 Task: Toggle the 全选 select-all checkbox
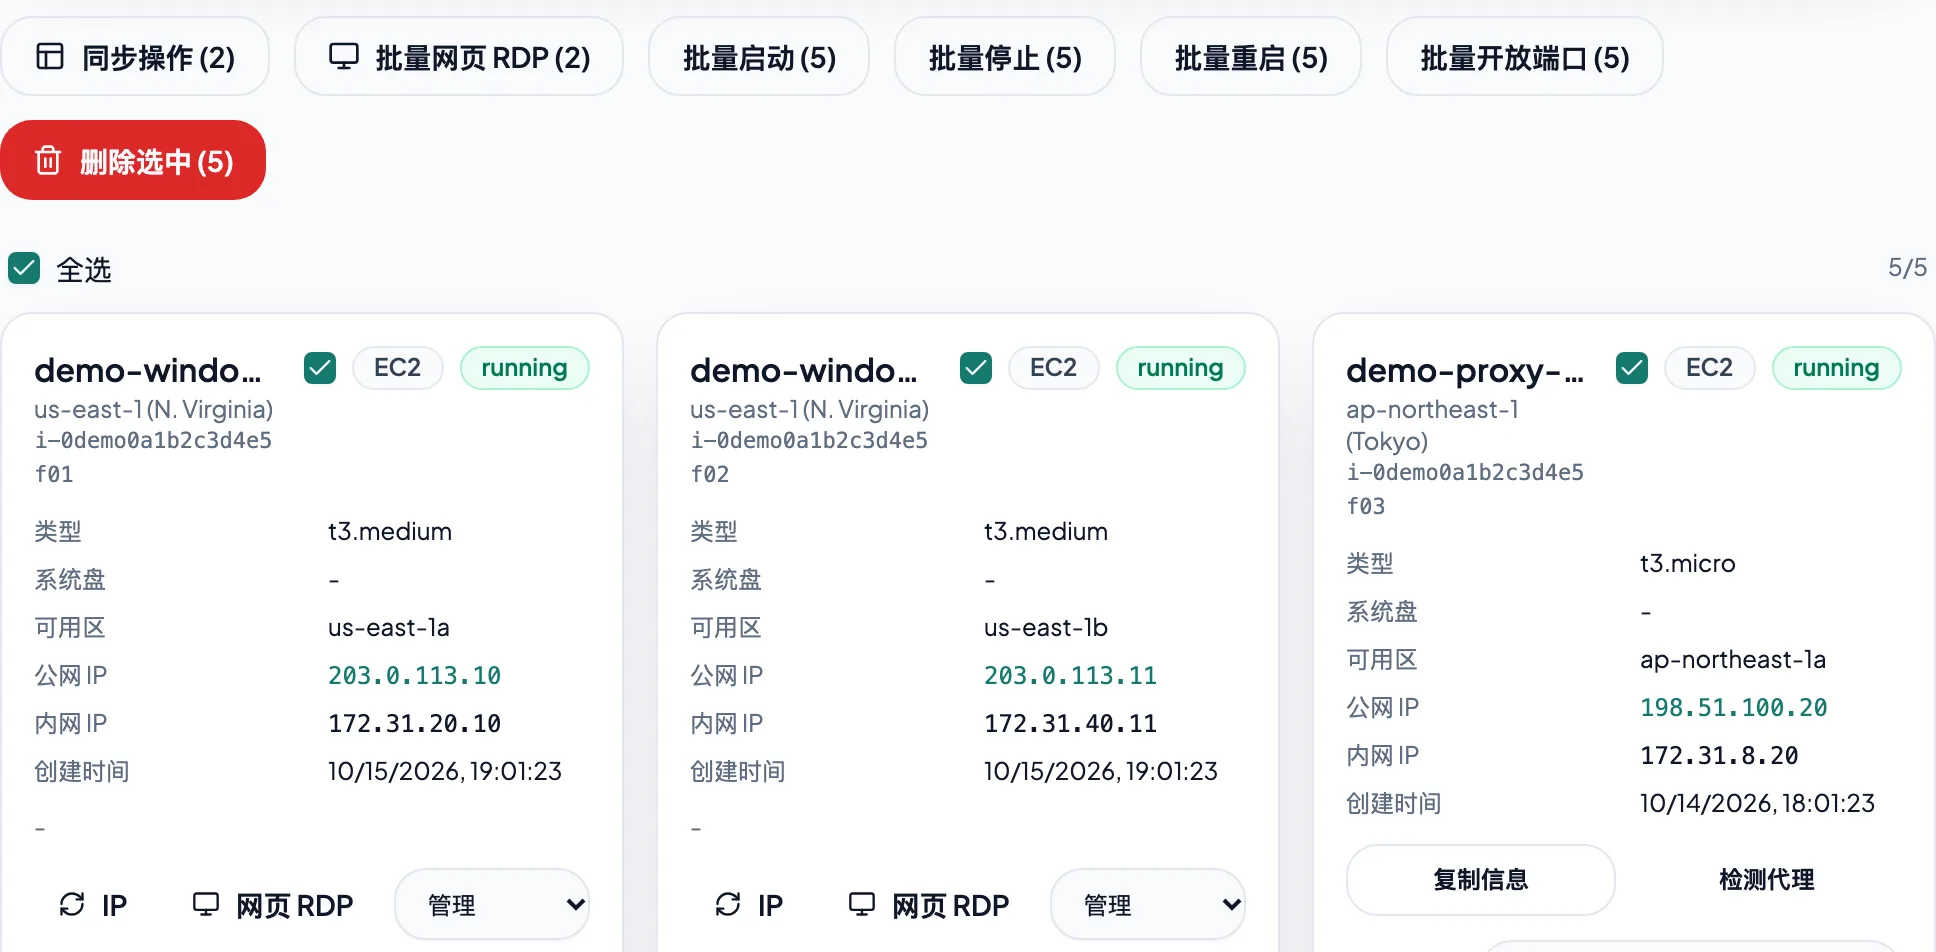coord(24,268)
